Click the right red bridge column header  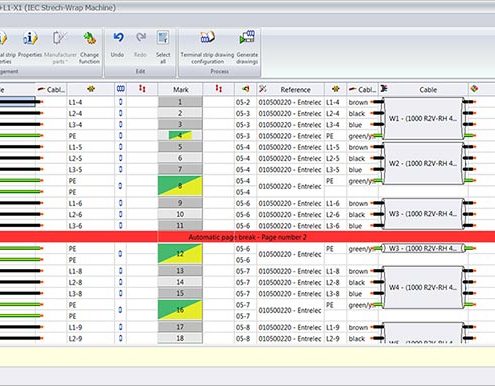click(x=219, y=89)
